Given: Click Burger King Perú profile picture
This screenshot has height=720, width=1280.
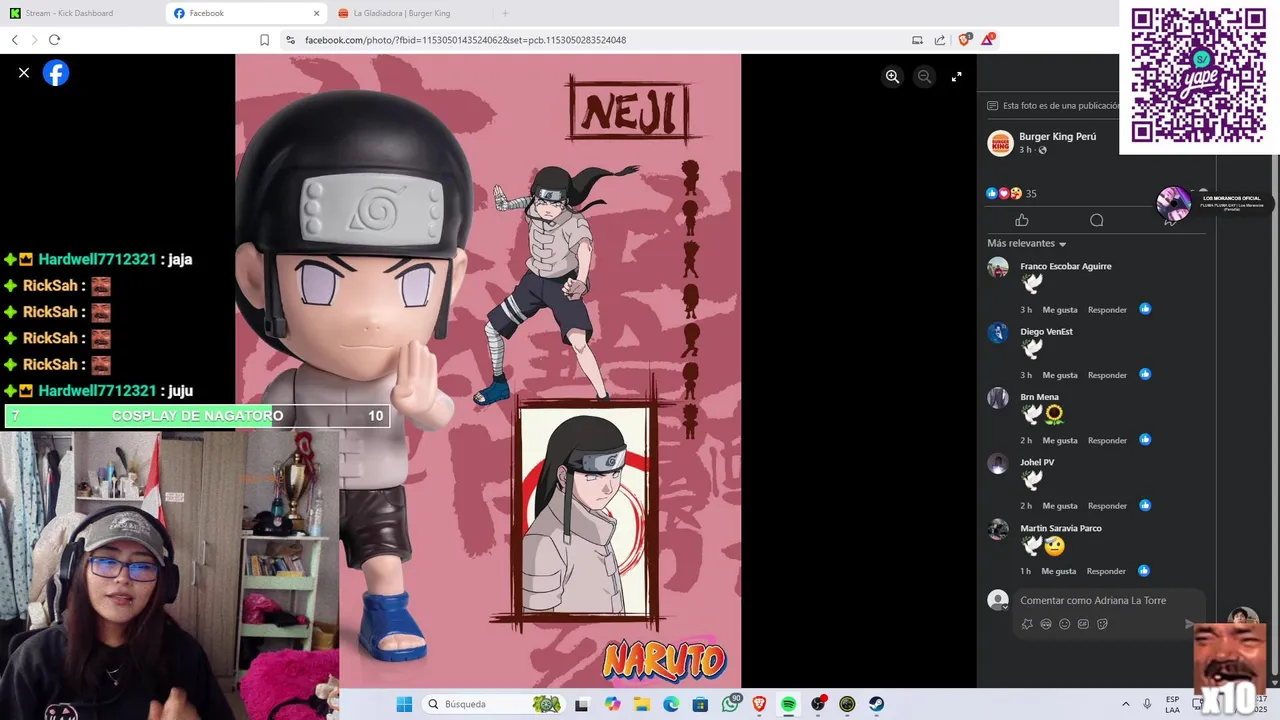Looking at the screenshot, I should 1000,143.
